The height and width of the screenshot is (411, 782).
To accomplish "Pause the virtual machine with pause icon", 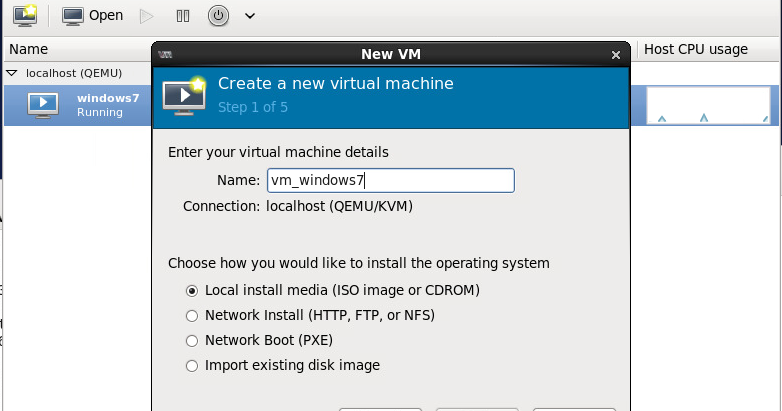I will (x=183, y=16).
